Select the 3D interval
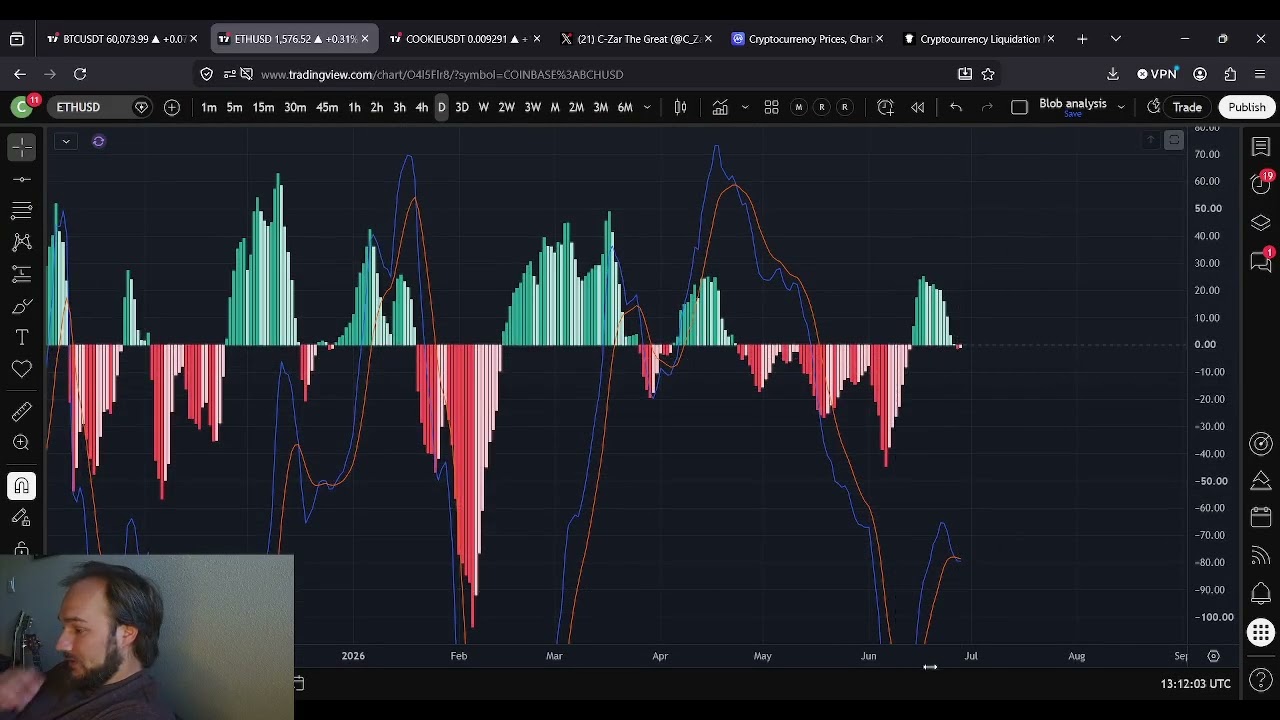 pos(462,107)
